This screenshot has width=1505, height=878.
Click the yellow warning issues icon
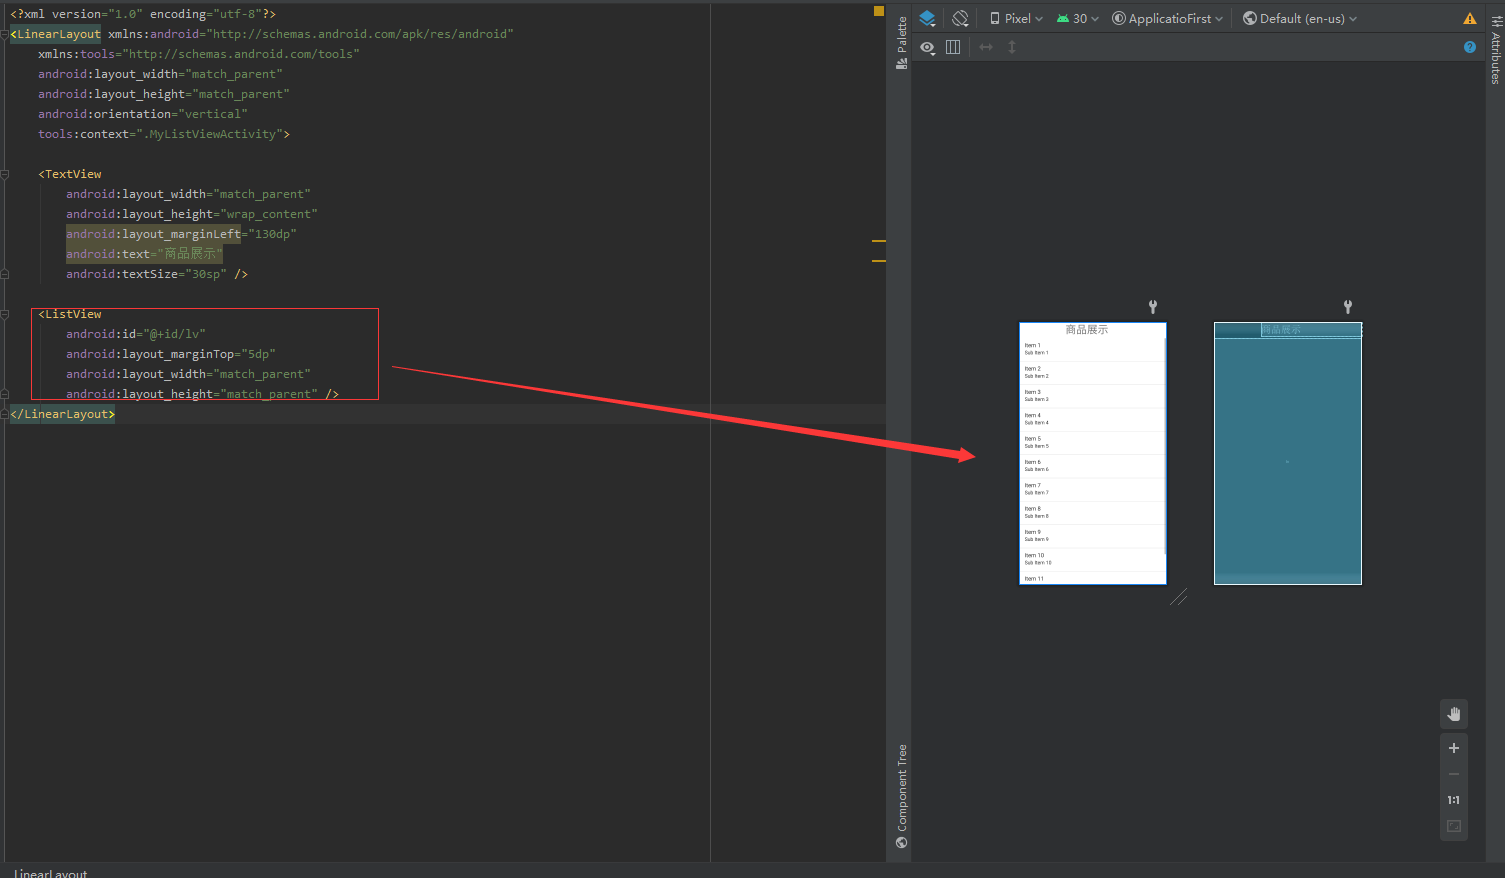(1469, 18)
